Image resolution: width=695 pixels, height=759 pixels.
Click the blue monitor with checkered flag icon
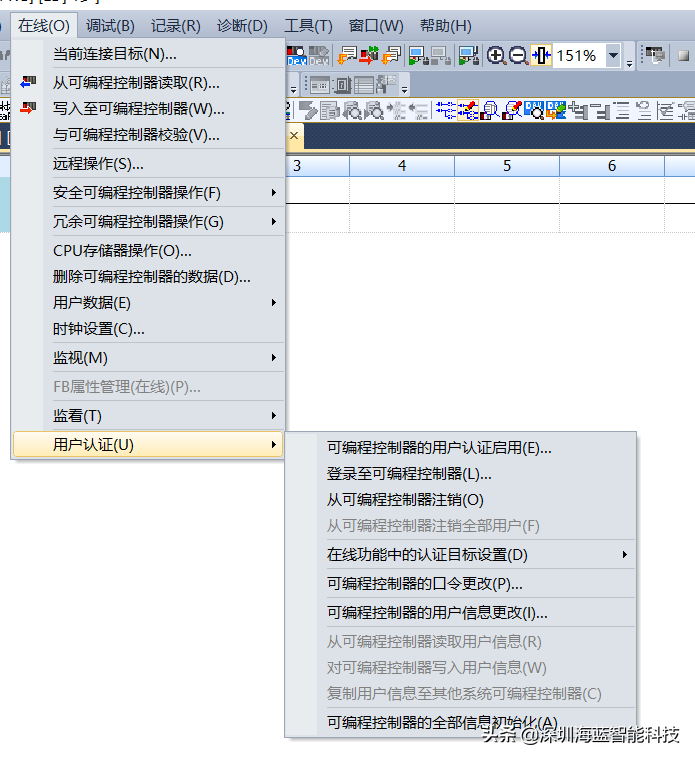468,56
